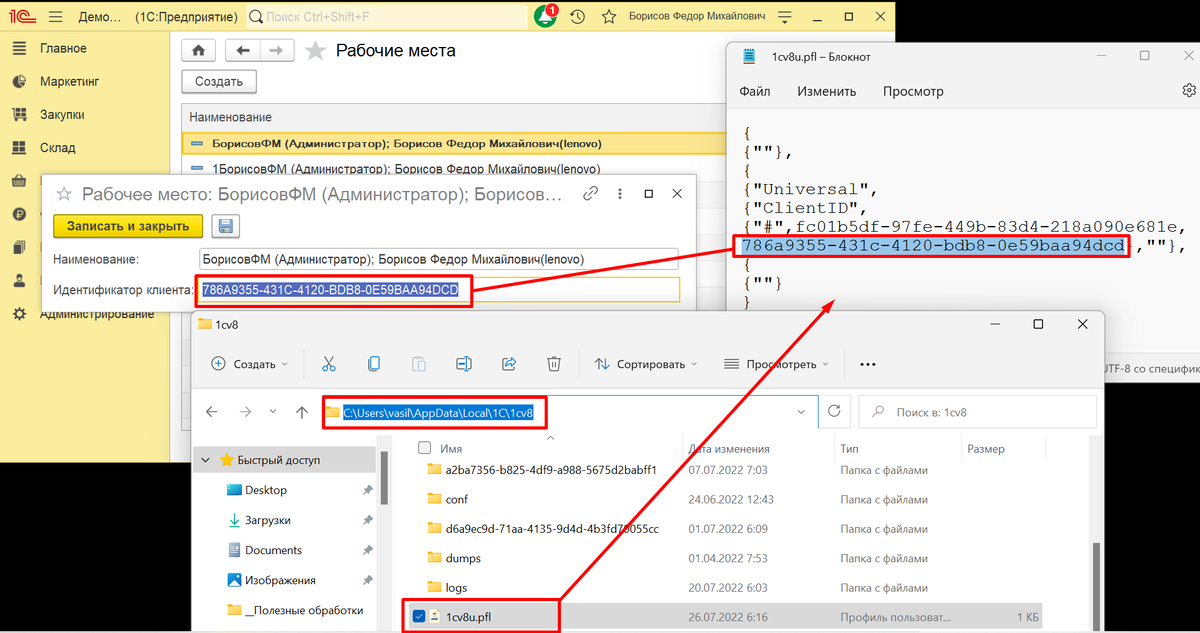Select dumps folder in file list

[463, 558]
